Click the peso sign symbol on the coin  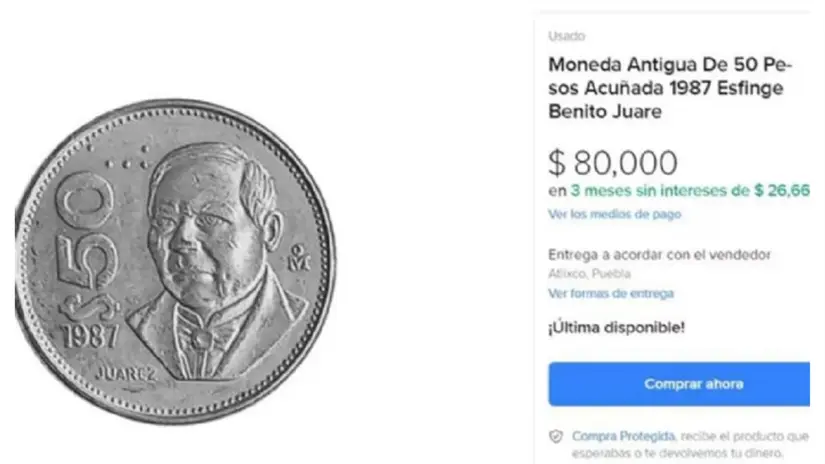point(90,307)
